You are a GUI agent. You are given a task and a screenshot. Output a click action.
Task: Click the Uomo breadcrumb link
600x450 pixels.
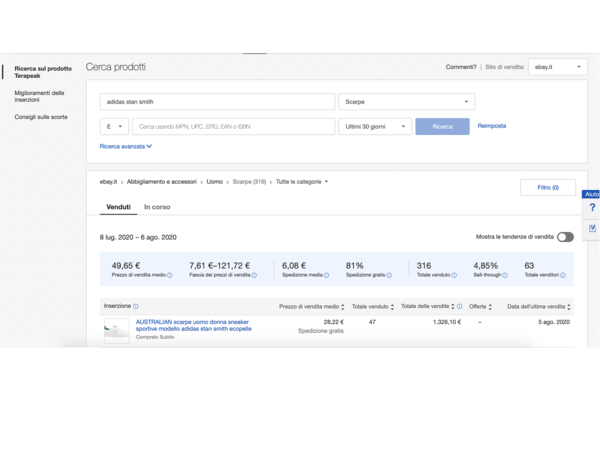[x=214, y=182]
